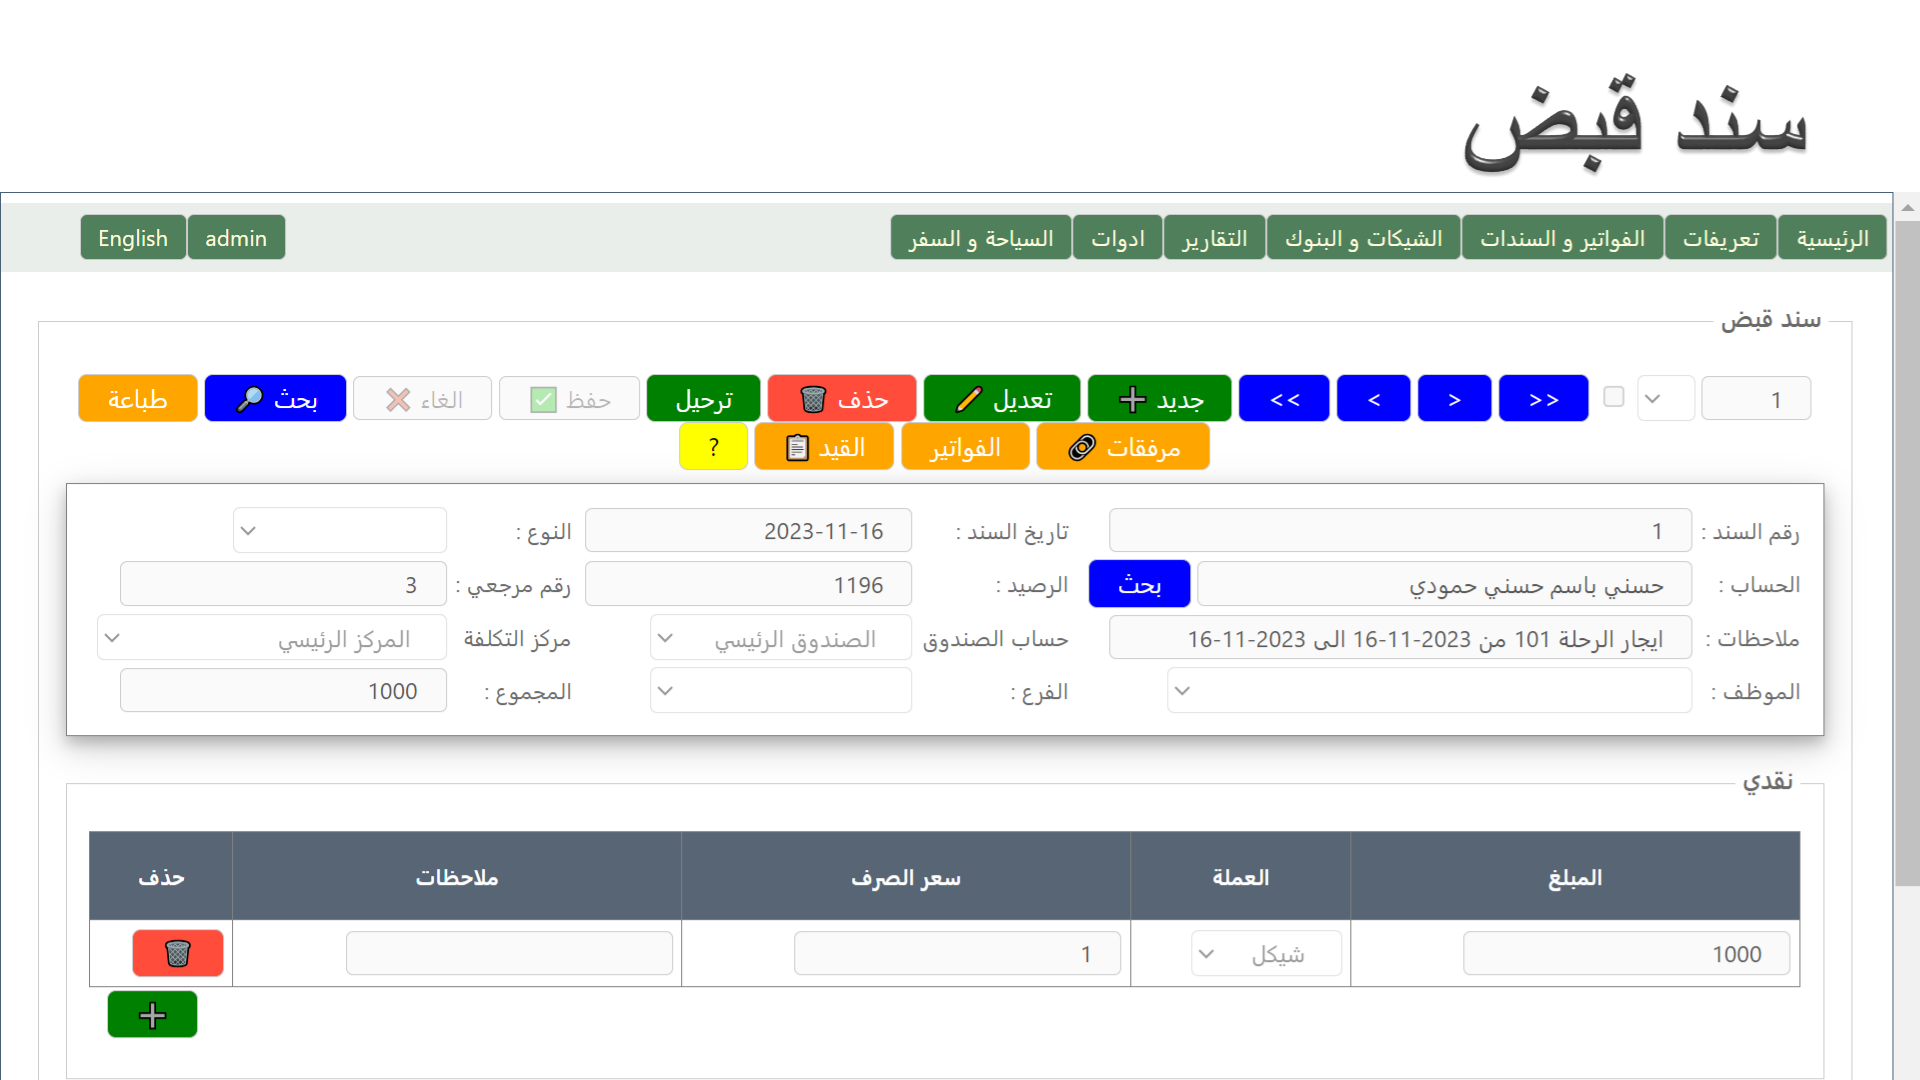Click the blue search button with magnifier
The image size is (1920, 1080).
tap(275, 399)
